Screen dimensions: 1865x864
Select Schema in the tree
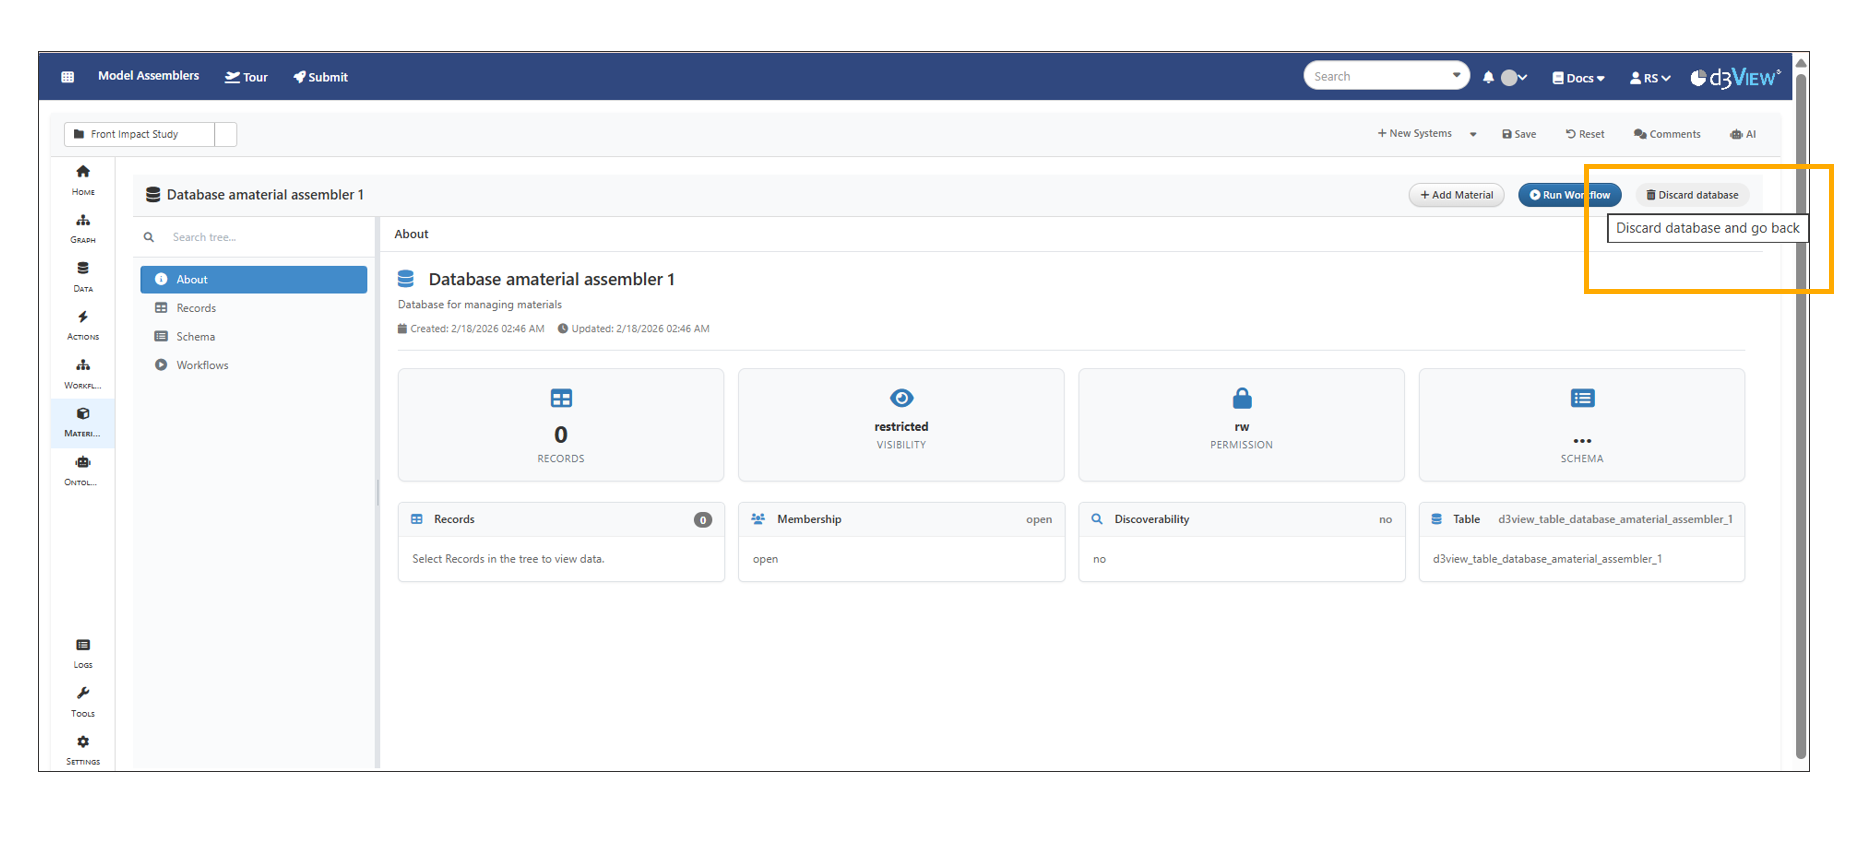[195, 337]
